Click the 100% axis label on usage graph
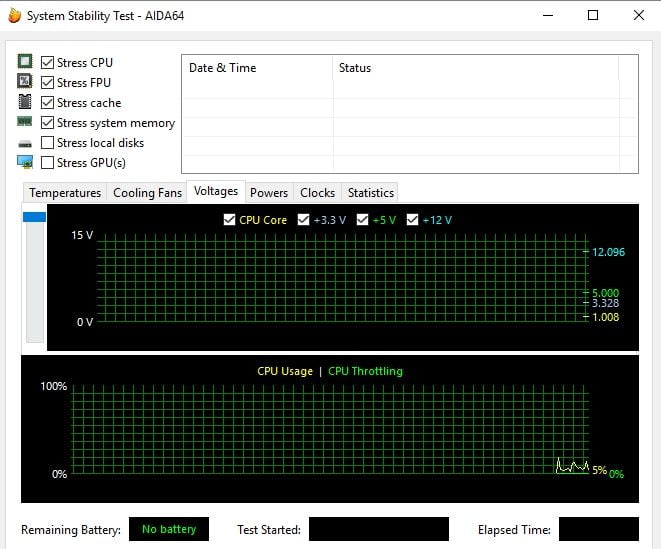Viewport: 661px width, 549px height. tap(54, 386)
